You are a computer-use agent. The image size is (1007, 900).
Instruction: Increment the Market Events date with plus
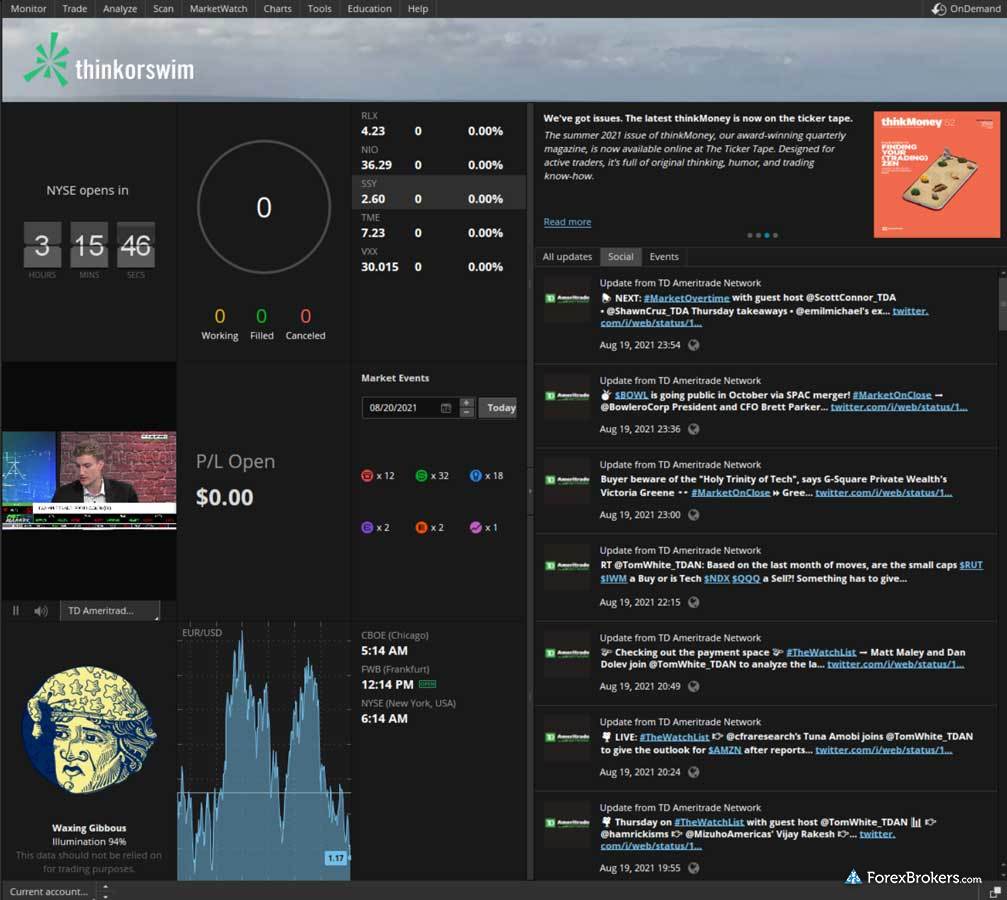[467, 402]
